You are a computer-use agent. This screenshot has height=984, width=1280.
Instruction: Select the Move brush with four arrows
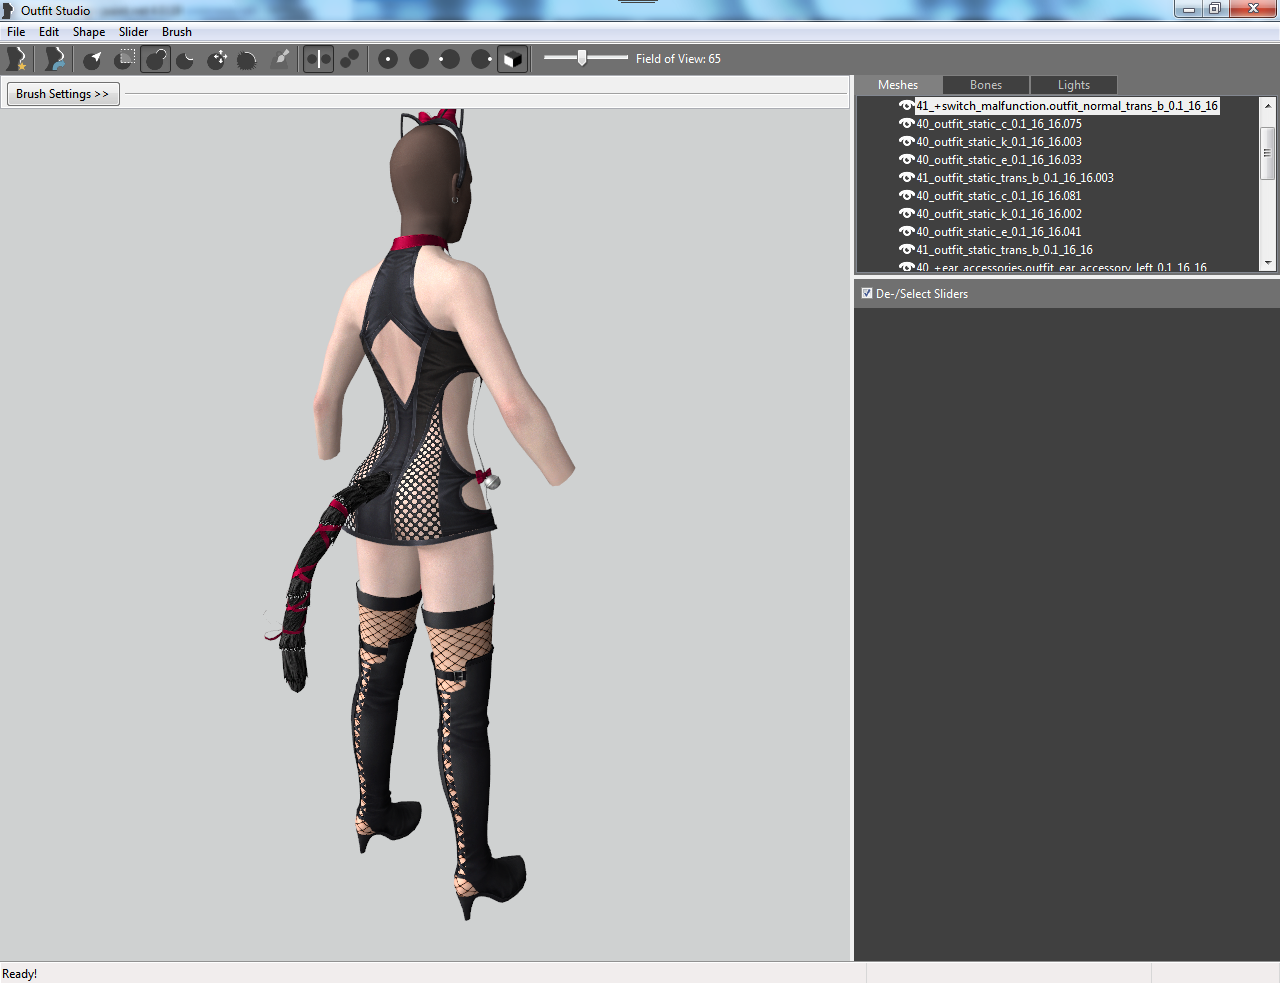pyautogui.click(x=217, y=59)
